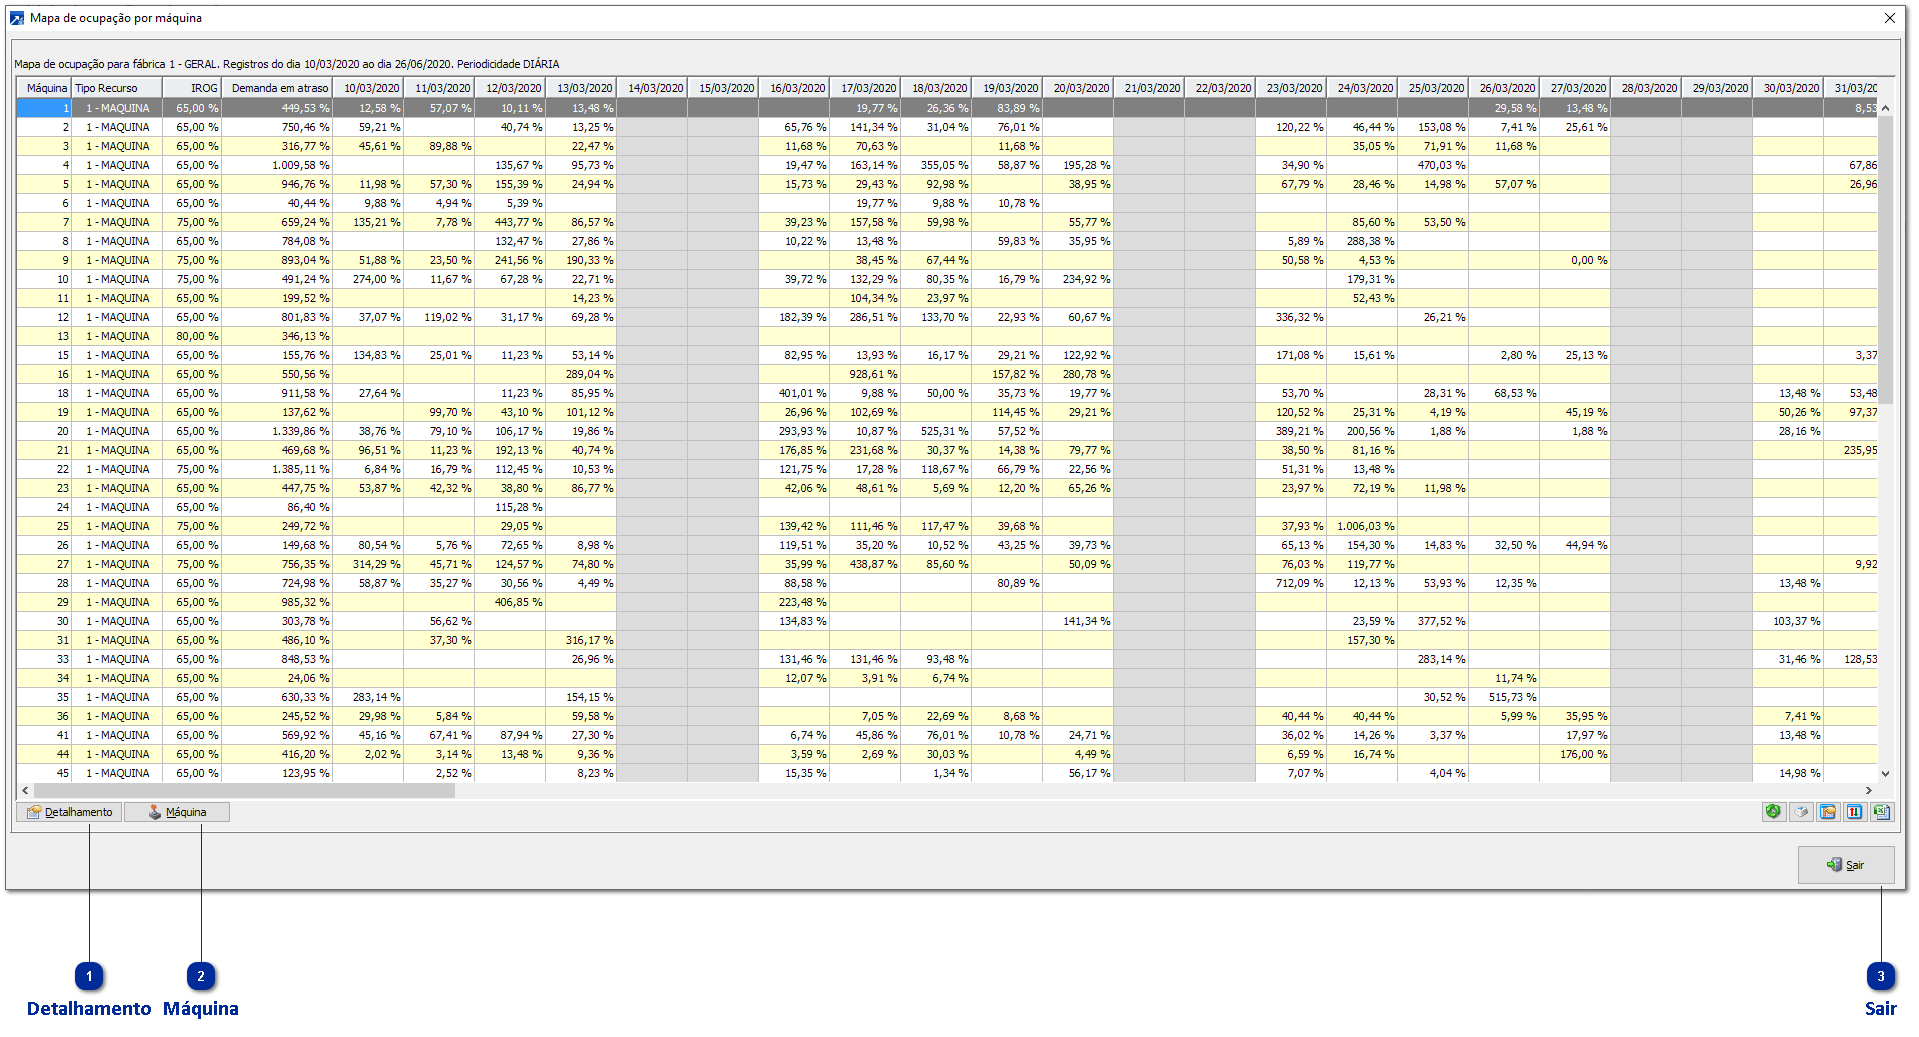
Task: Click the 25/03/2020 column header
Action: [x=1433, y=88]
